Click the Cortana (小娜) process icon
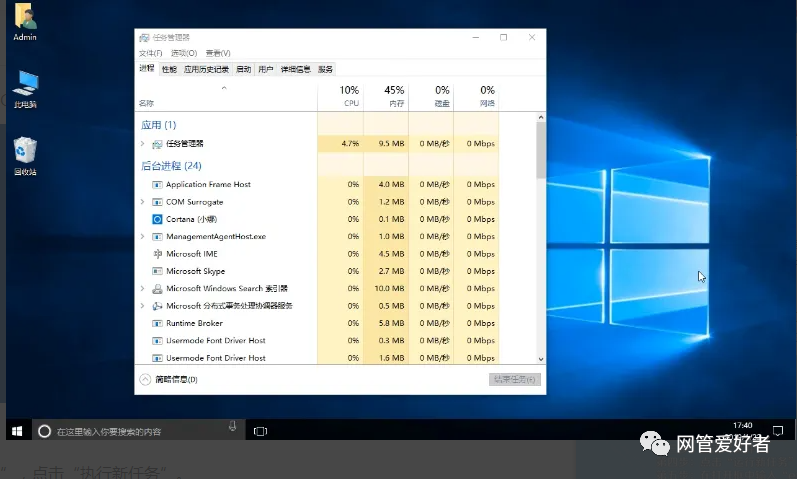This screenshot has width=797, height=479. pyautogui.click(x=157, y=219)
